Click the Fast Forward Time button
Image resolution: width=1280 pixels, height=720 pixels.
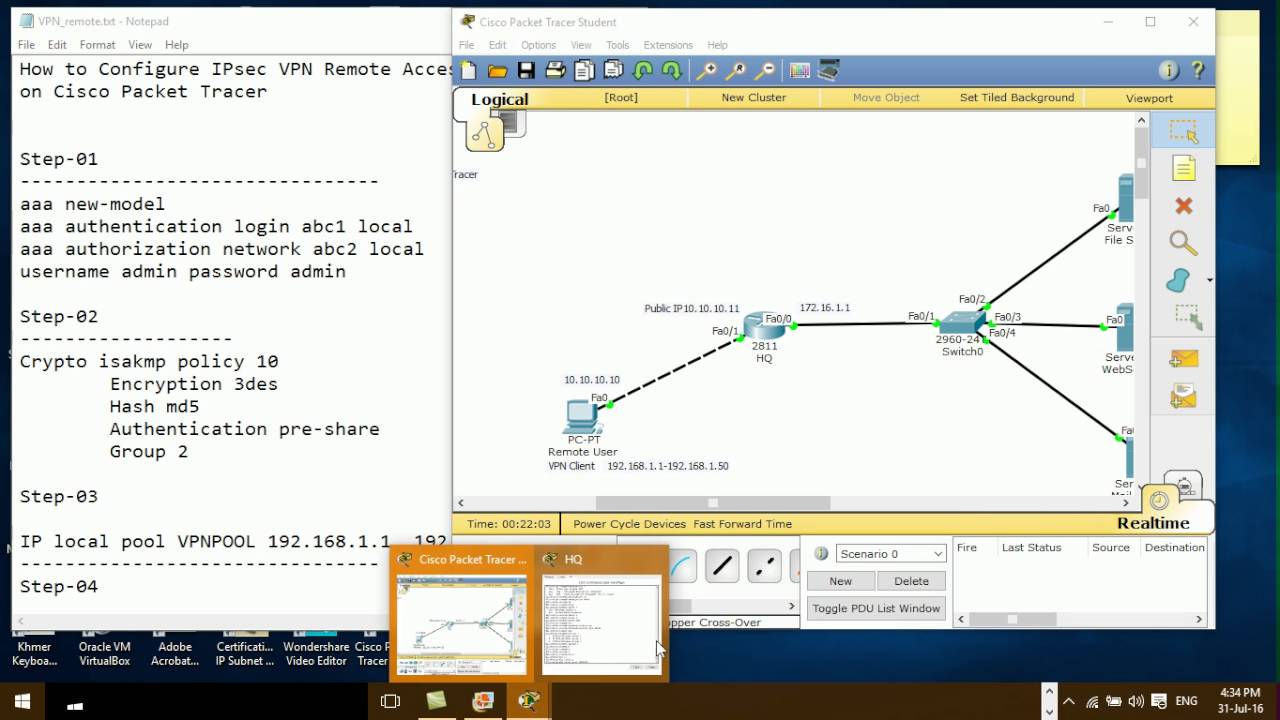[x=742, y=524]
